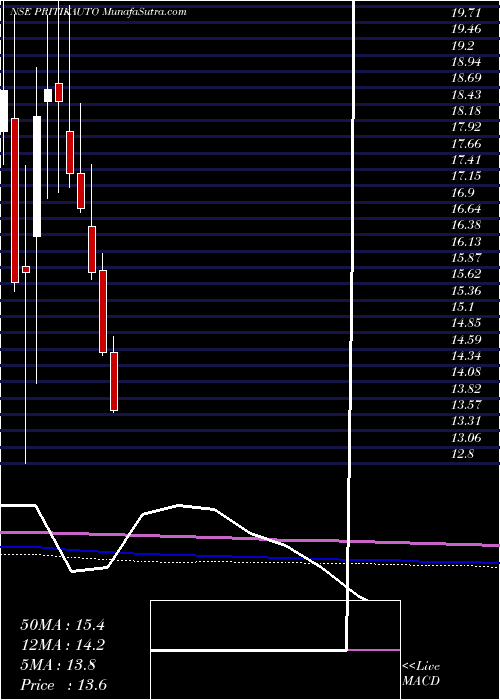This screenshot has width=500, height=700.
Task: Click the 19.46 price axis label
Action: 466,29
